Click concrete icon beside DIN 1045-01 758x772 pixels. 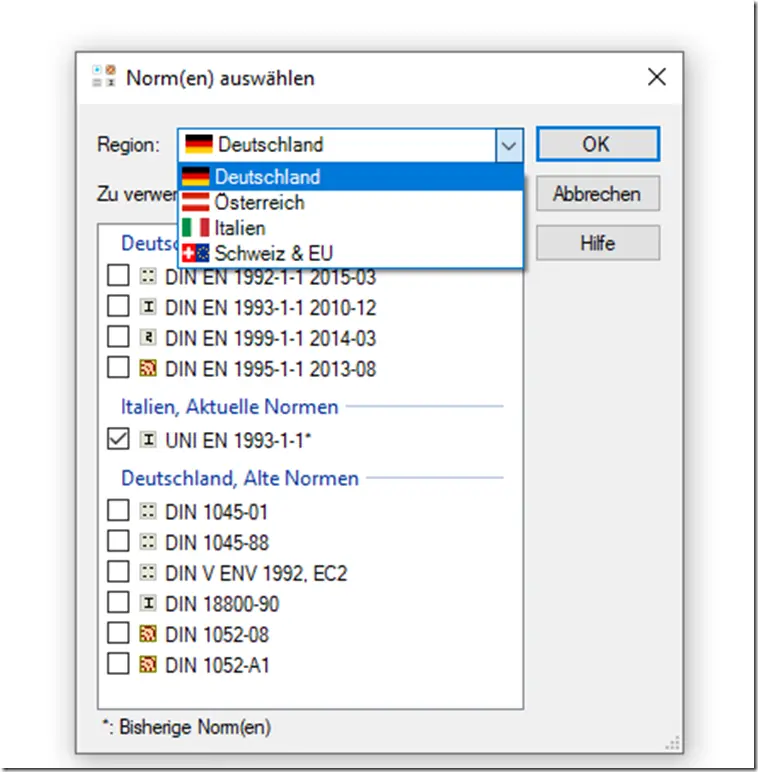click(148, 511)
